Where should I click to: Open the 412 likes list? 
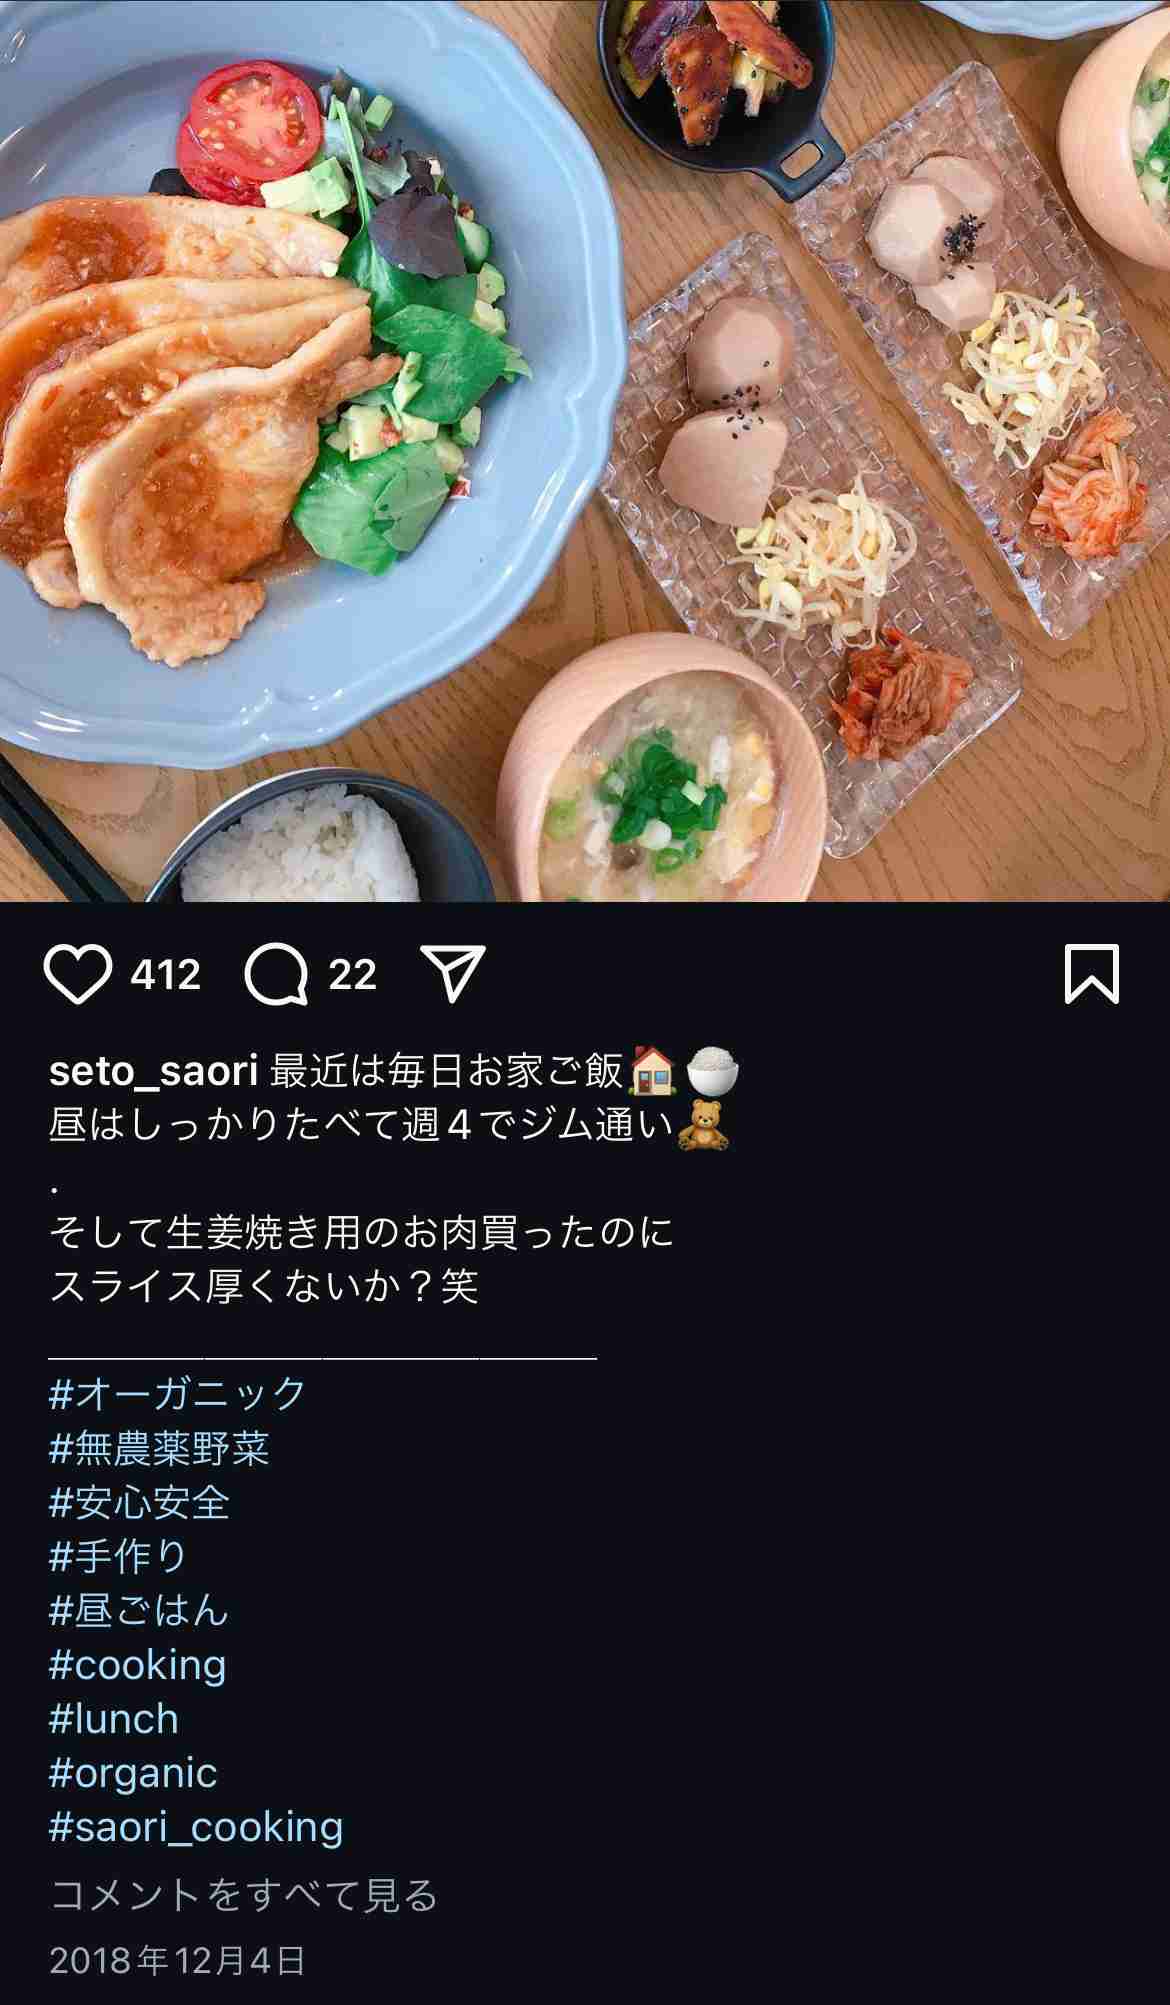(166, 974)
